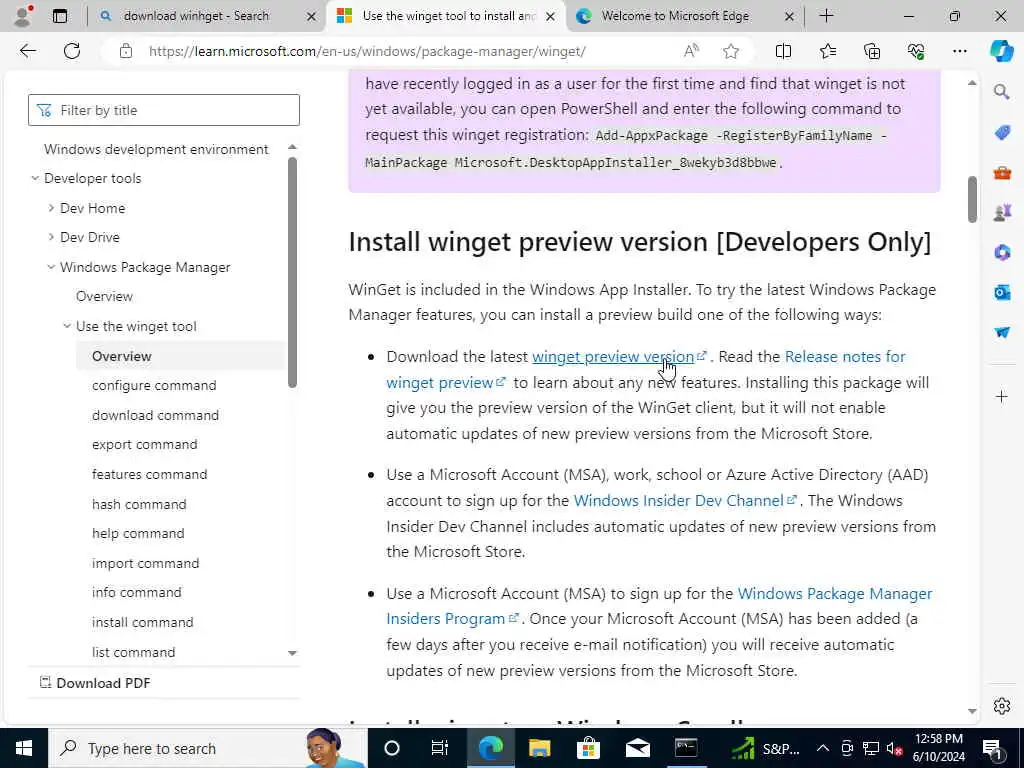The width and height of the screenshot is (1024, 768).
Task: Open a new tab with plus button
Action: (x=826, y=16)
